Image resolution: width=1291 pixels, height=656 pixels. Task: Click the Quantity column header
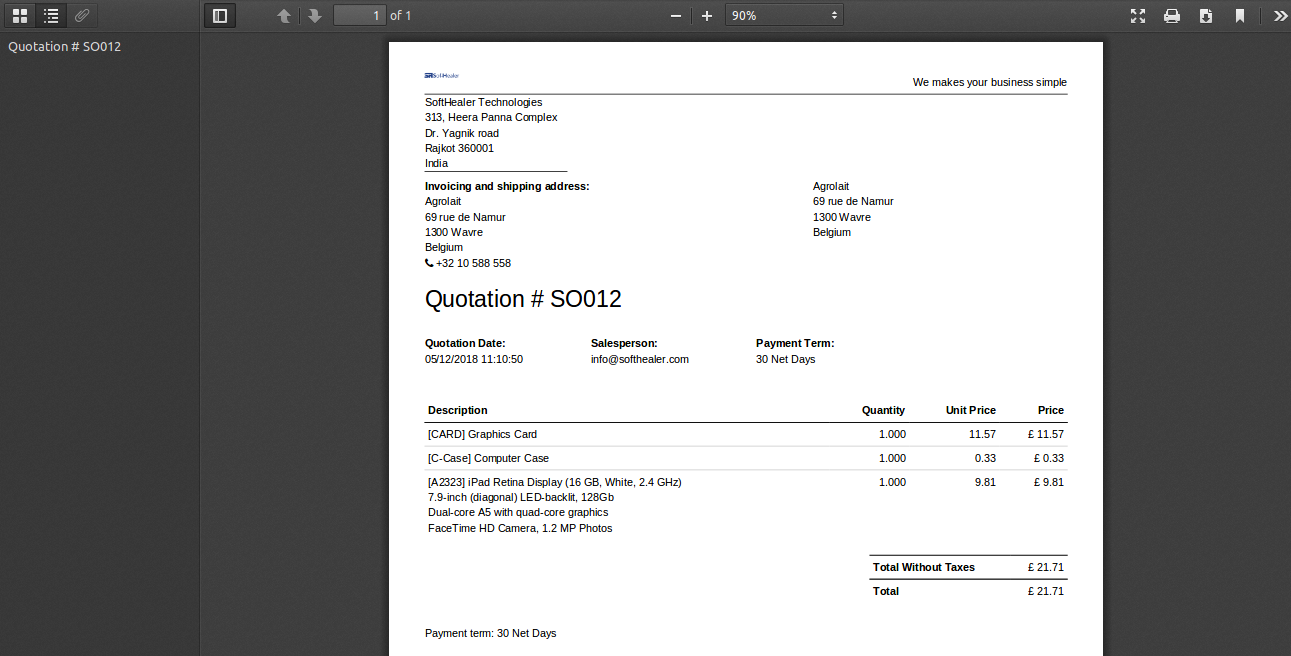click(884, 410)
